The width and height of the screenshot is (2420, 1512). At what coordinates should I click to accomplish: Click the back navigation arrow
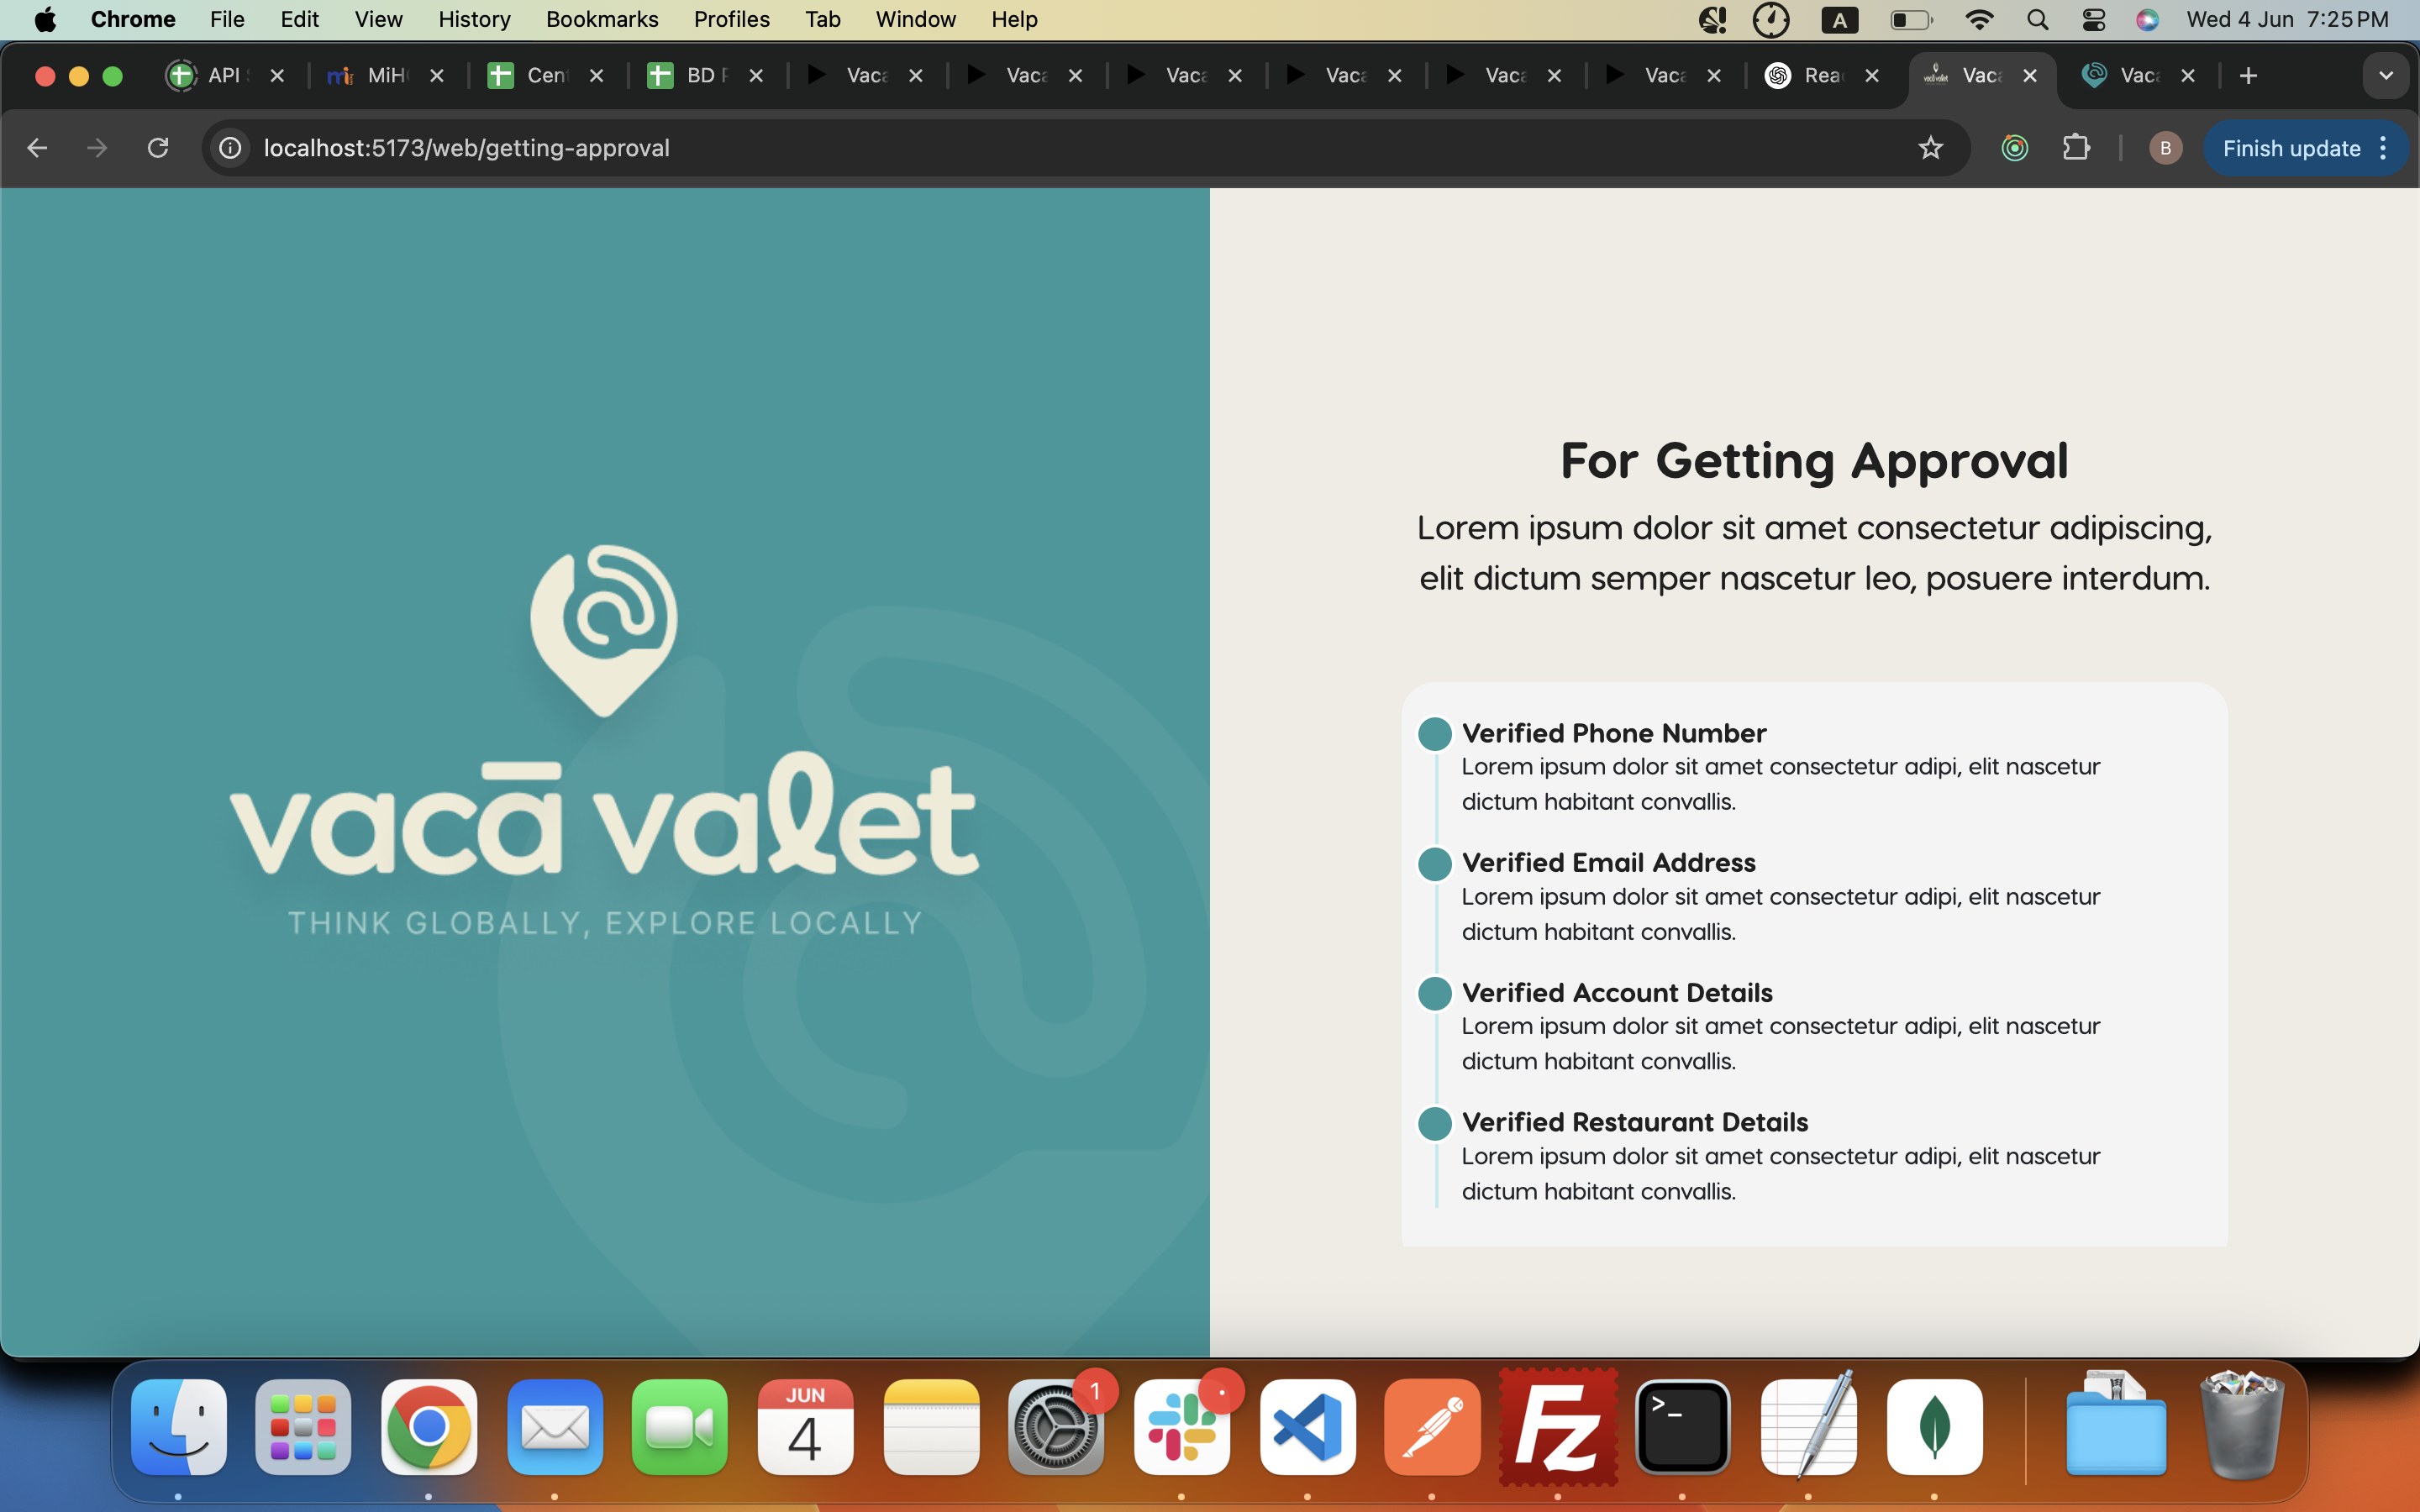coord(37,148)
